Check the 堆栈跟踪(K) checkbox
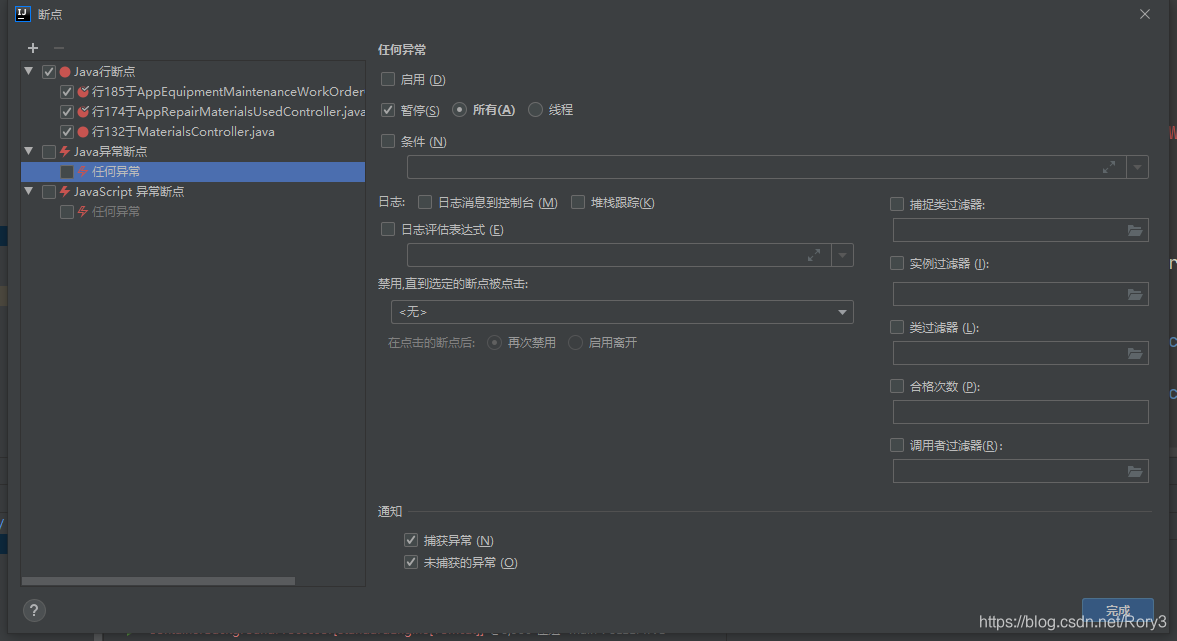Viewport: 1177px width, 641px height. pos(578,202)
